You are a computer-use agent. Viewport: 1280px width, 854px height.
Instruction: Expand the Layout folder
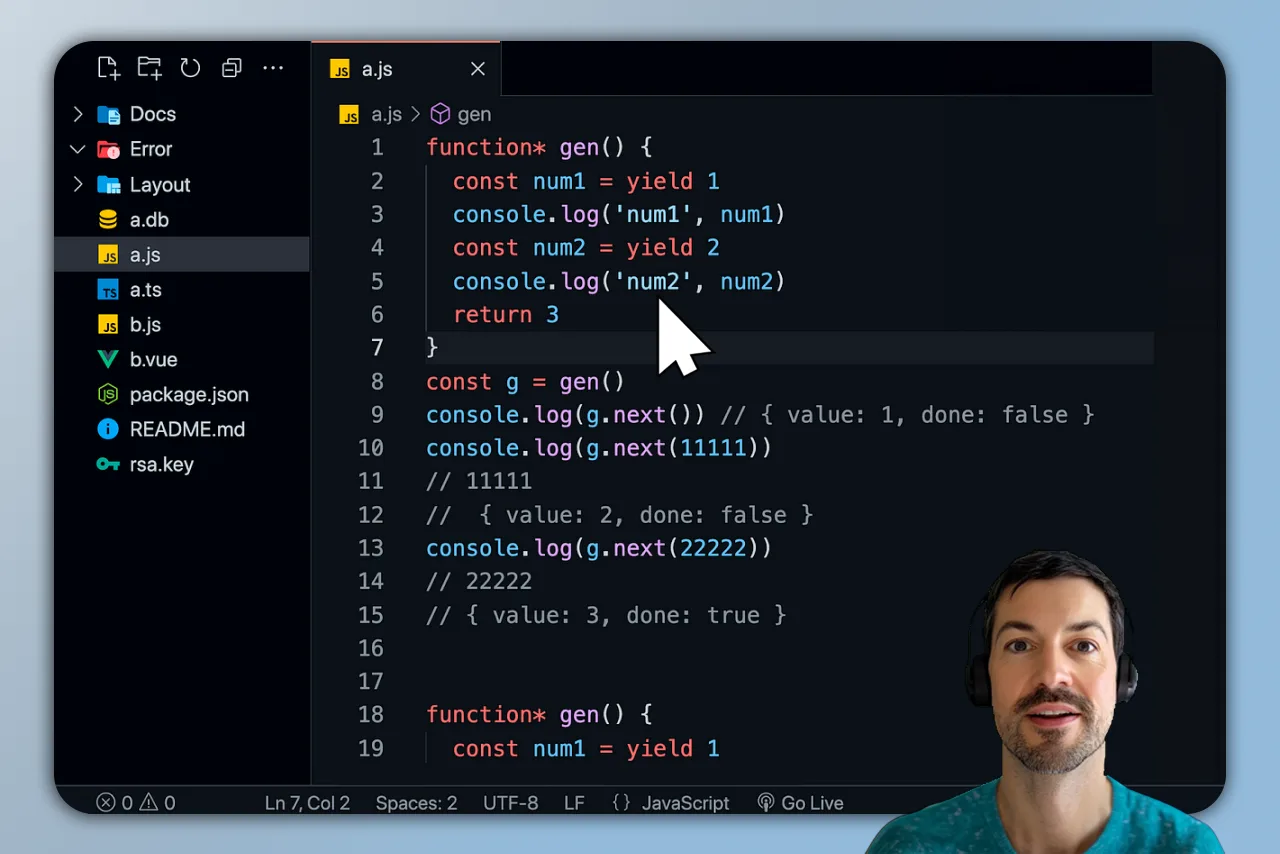tap(78, 185)
